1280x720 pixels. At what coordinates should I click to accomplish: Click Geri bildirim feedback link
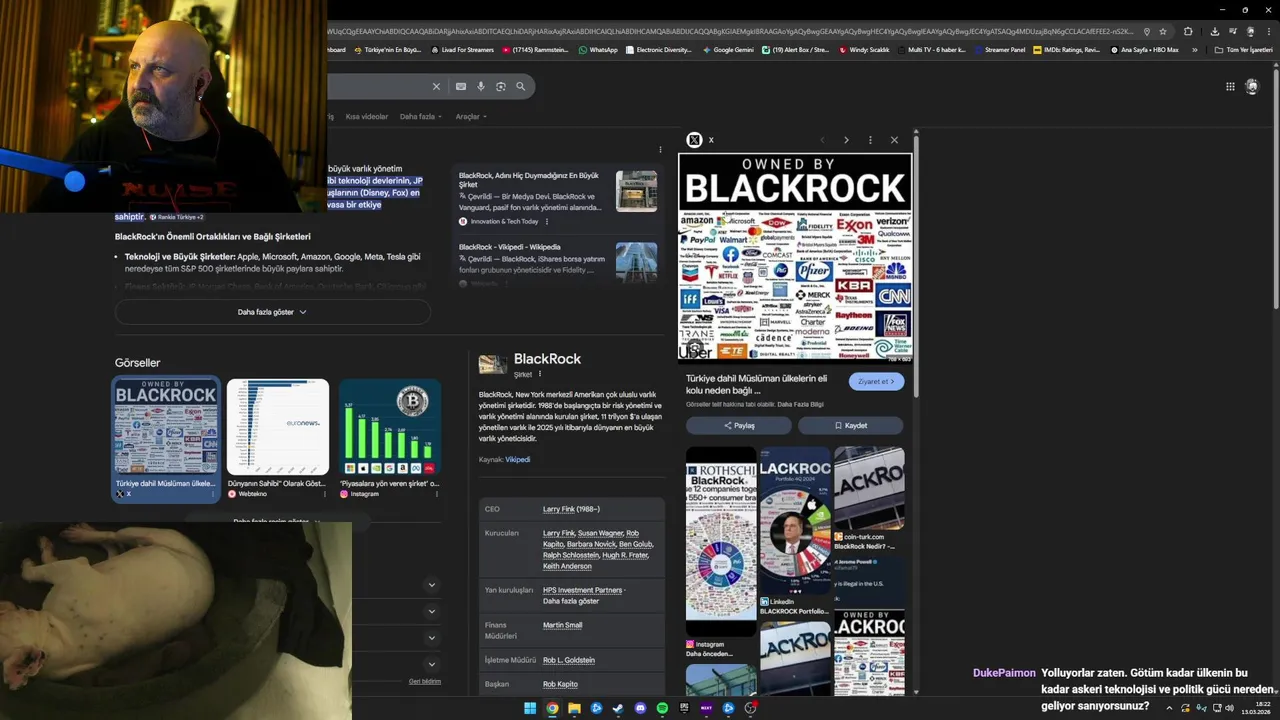424,681
